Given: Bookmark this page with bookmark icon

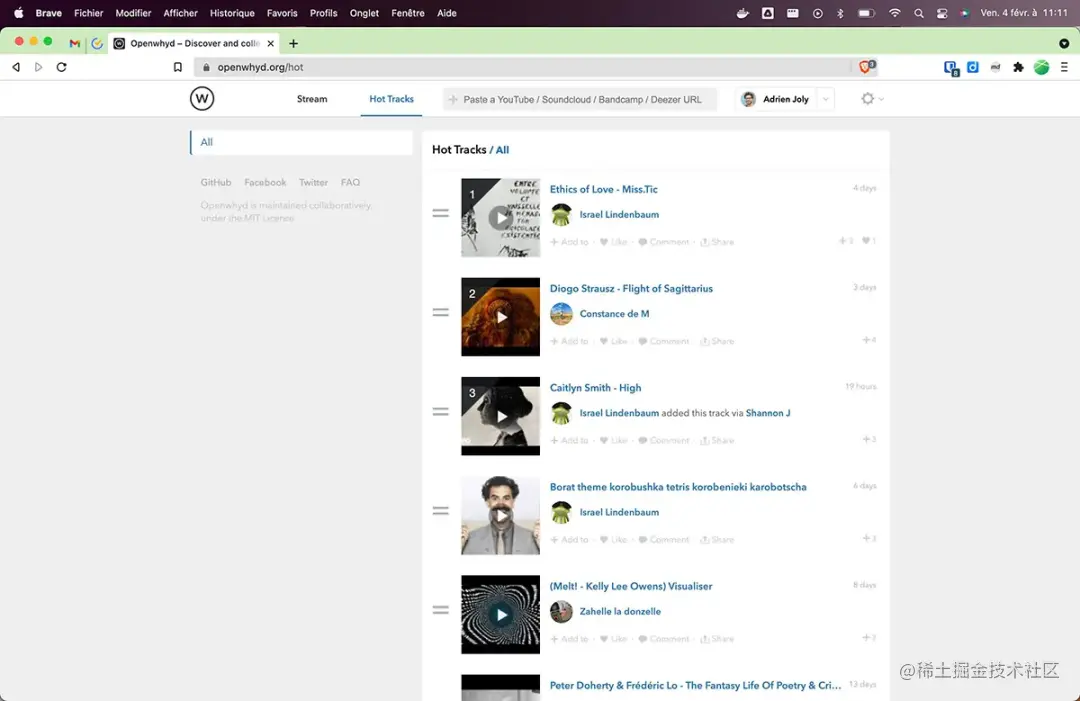Looking at the screenshot, I should point(178,67).
